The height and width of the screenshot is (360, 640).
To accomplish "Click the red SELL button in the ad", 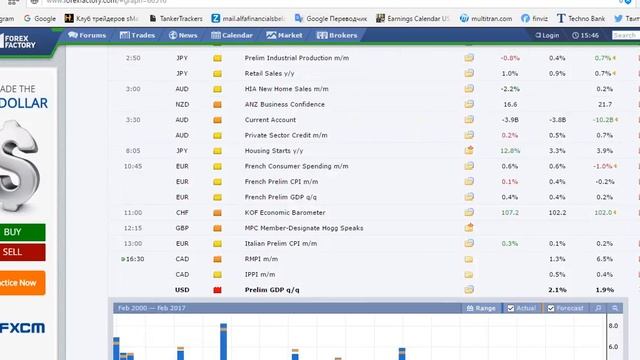I will tap(22, 252).
